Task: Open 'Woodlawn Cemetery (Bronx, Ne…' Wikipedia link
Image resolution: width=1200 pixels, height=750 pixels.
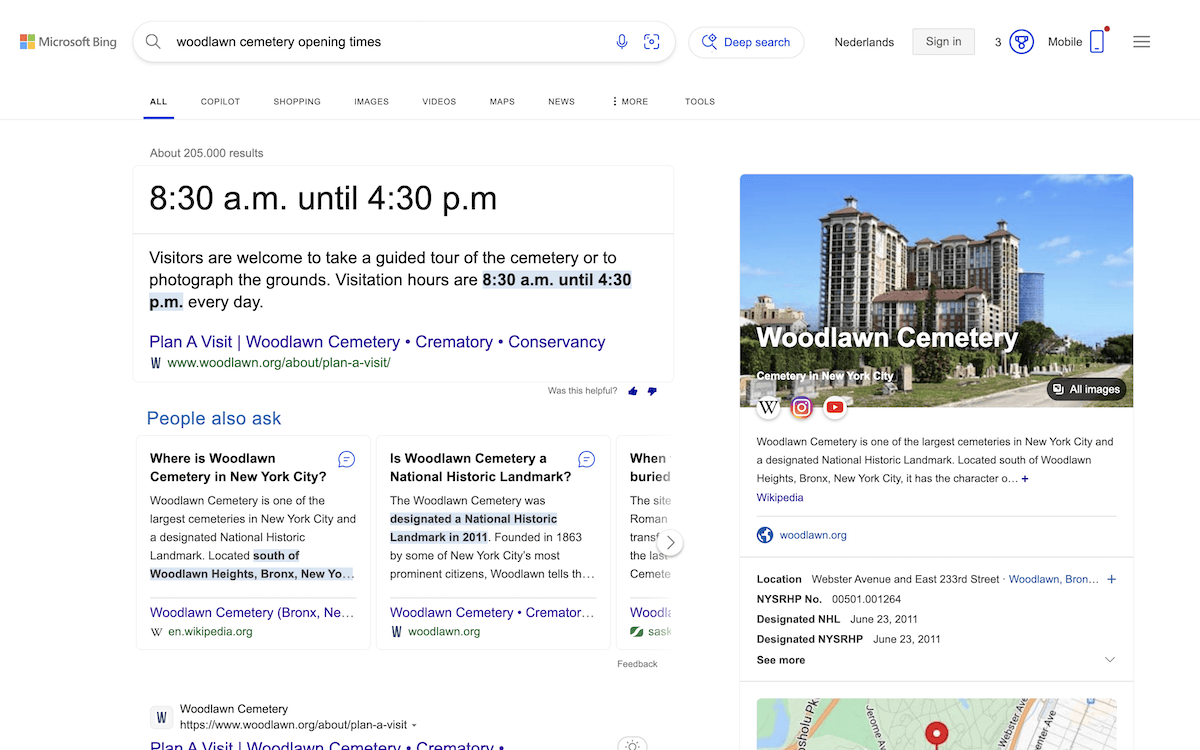Action: [x=252, y=612]
